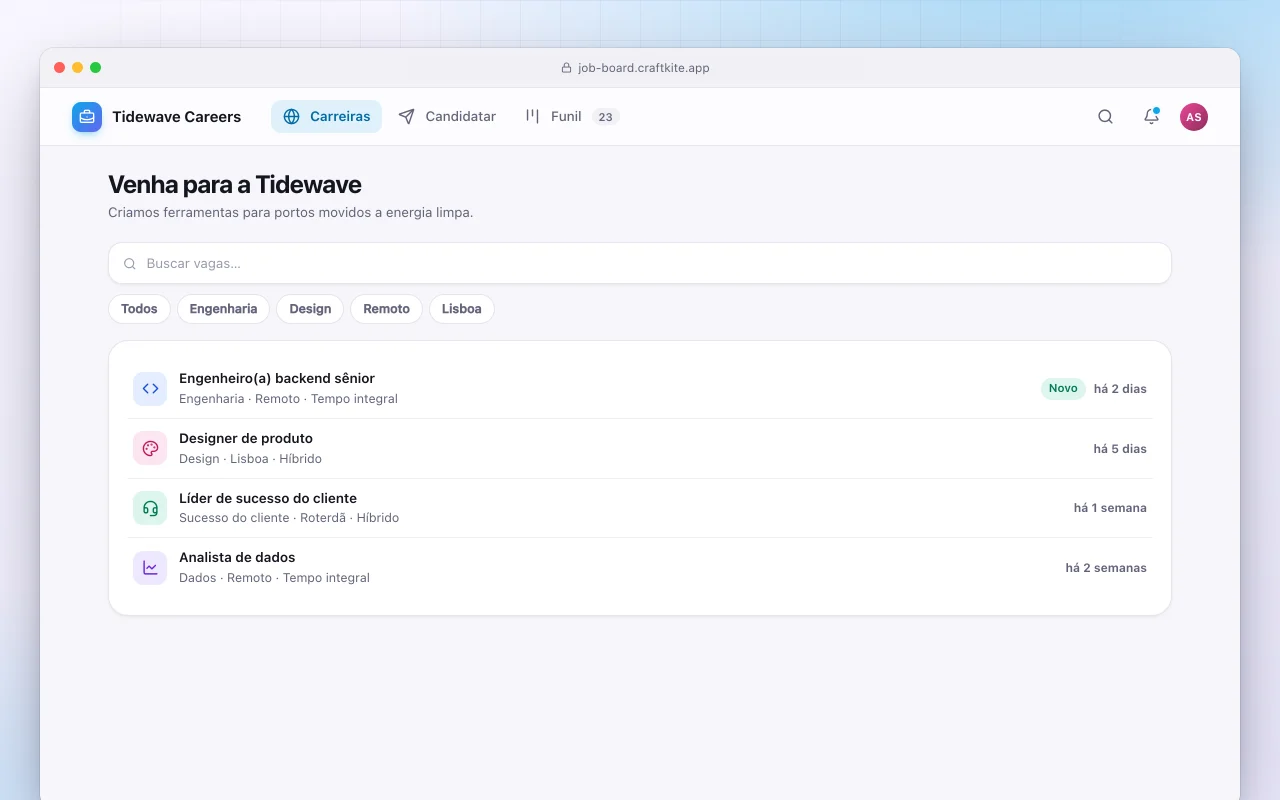Open Designer de produto job listing
1280x800 pixels.
(x=640, y=448)
